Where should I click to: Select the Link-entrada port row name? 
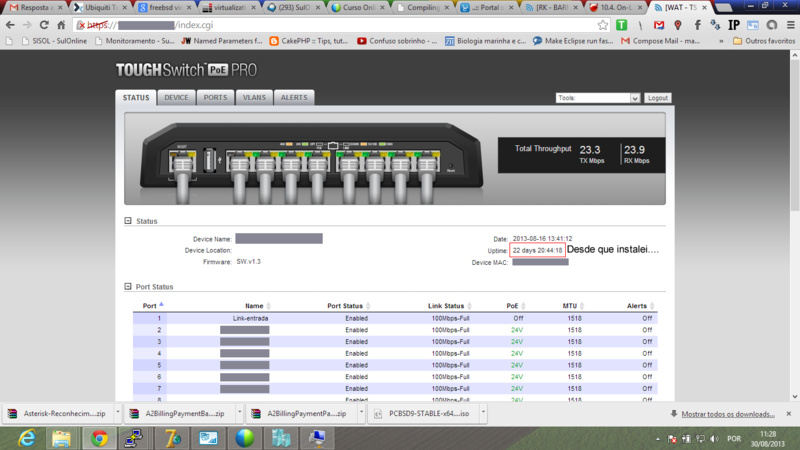coord(250,318)
